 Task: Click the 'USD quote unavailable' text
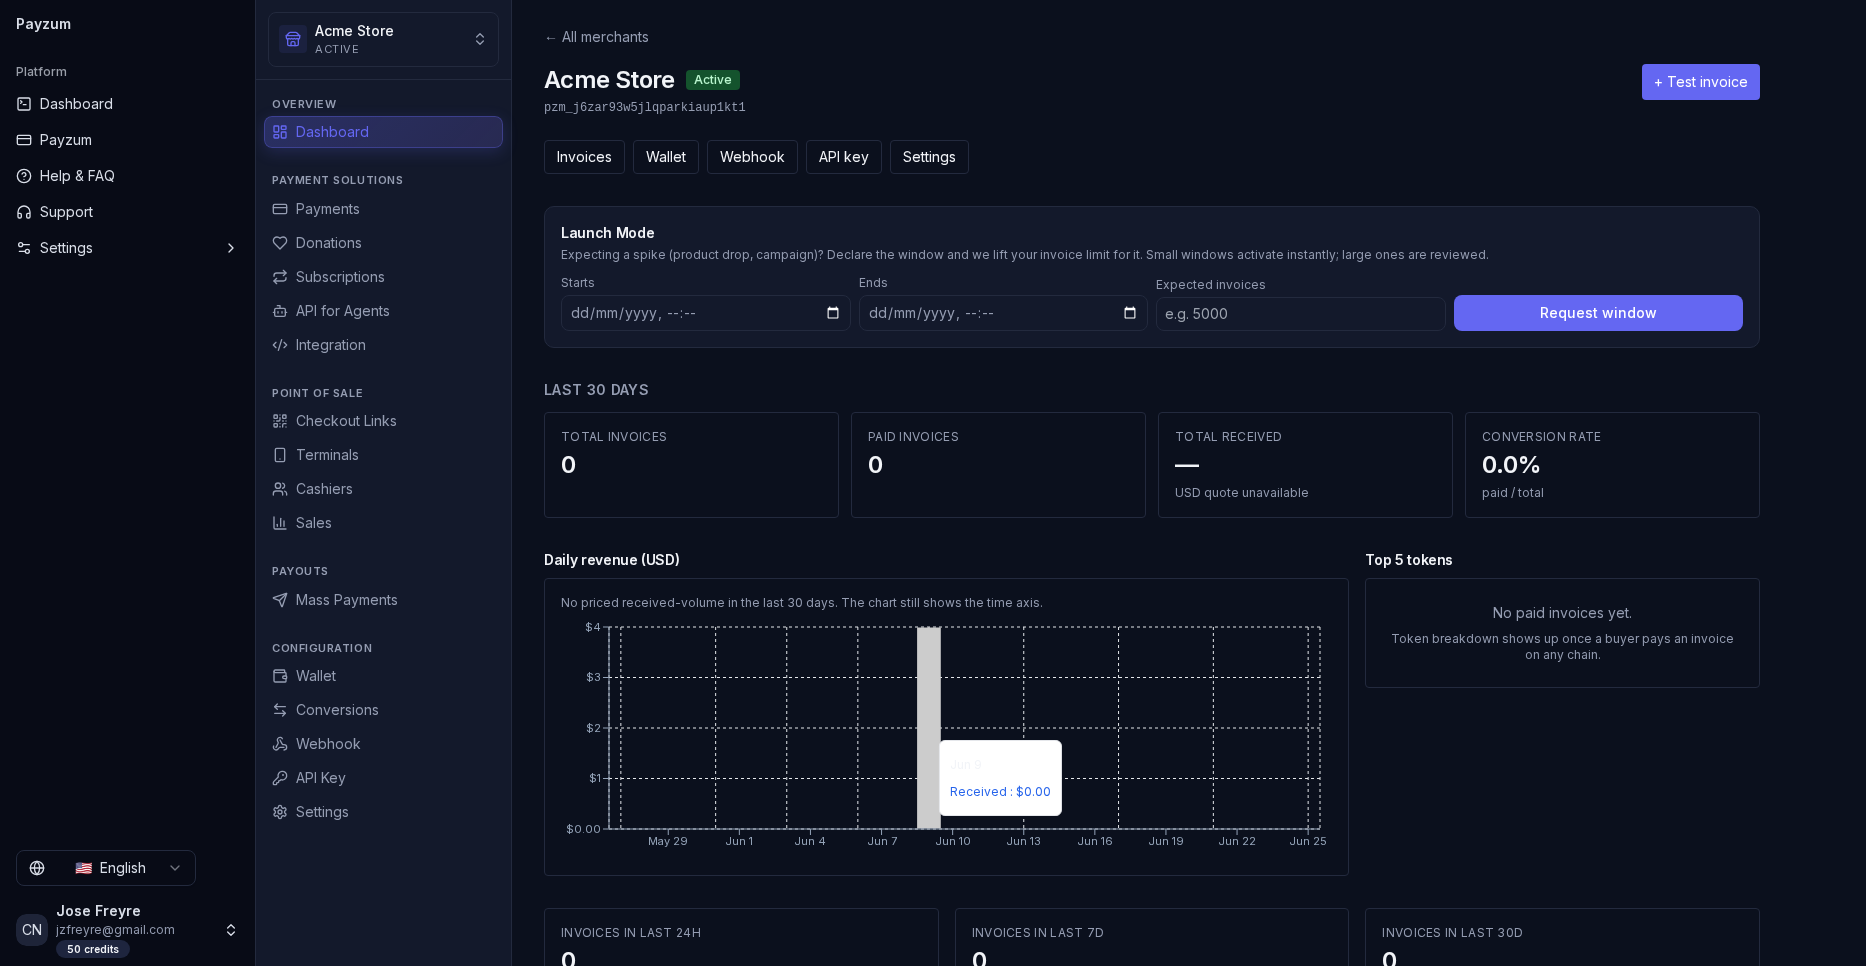coord(1241,493)
